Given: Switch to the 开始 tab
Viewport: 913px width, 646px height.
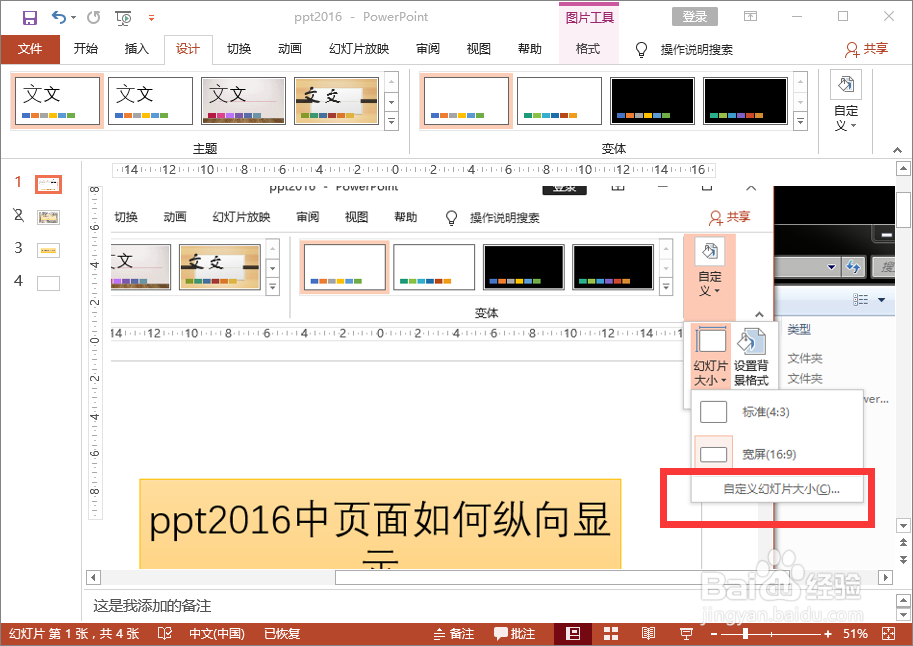Looking at the screenshot, I should [86, 49].
